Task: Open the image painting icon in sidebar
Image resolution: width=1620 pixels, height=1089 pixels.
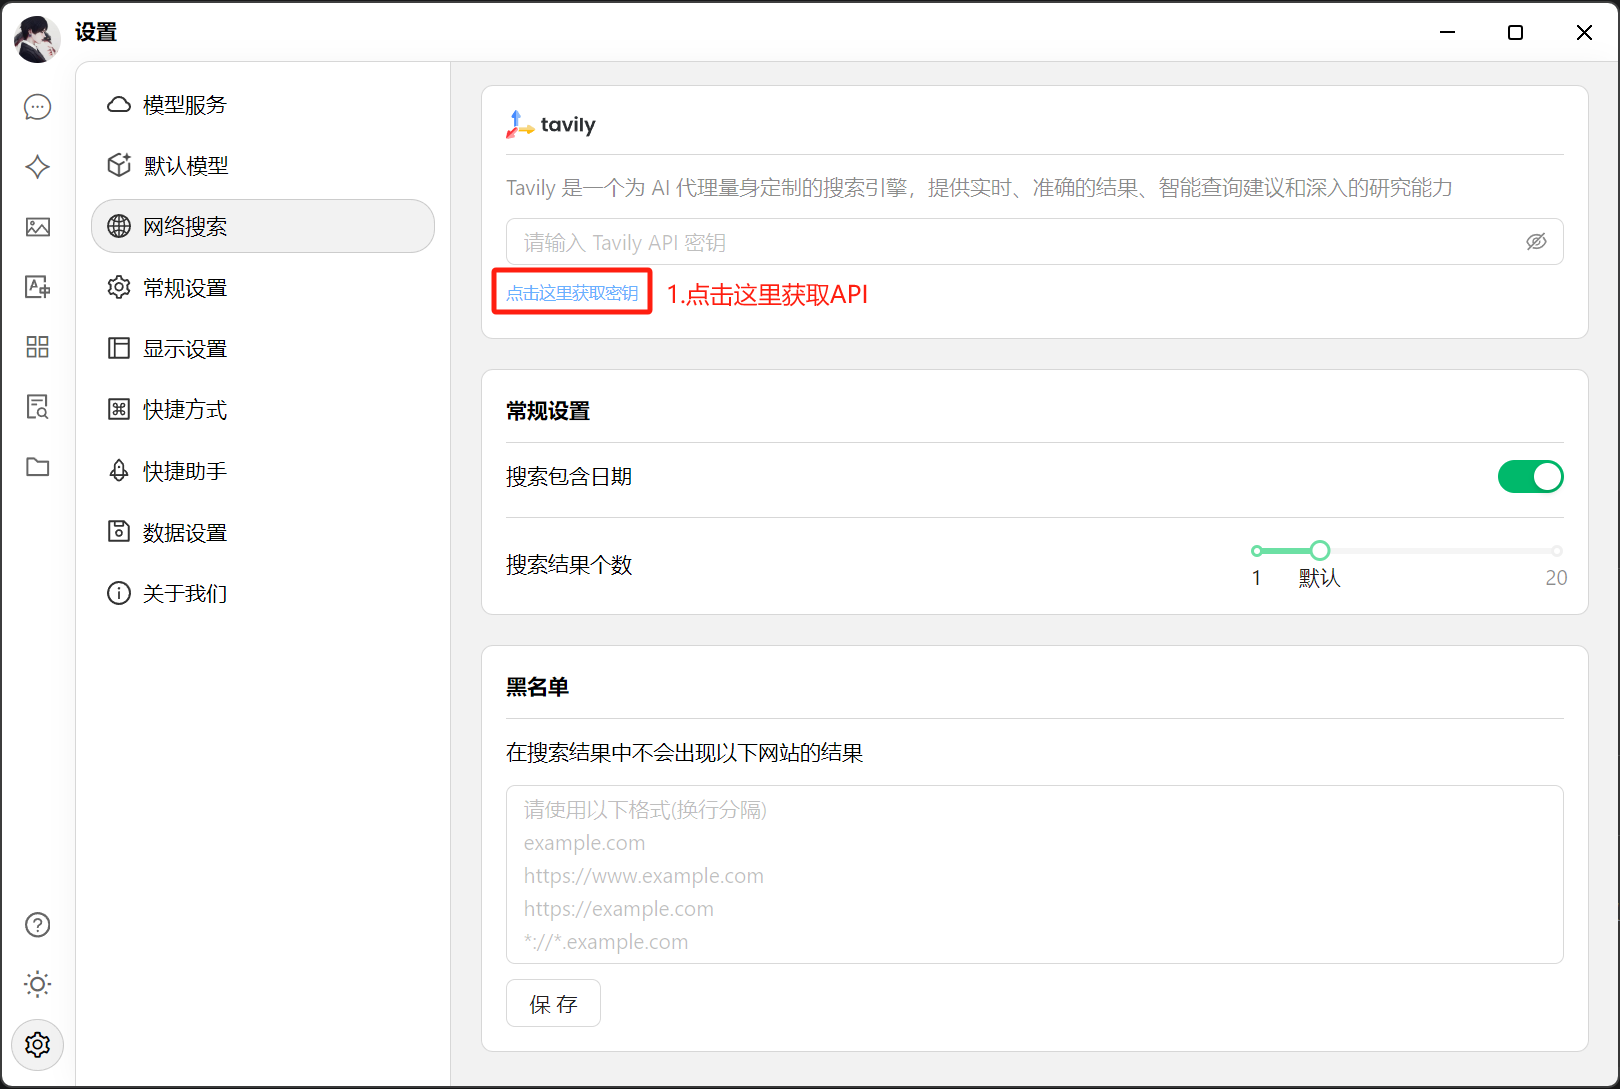Action: click(x=38, y=227)
